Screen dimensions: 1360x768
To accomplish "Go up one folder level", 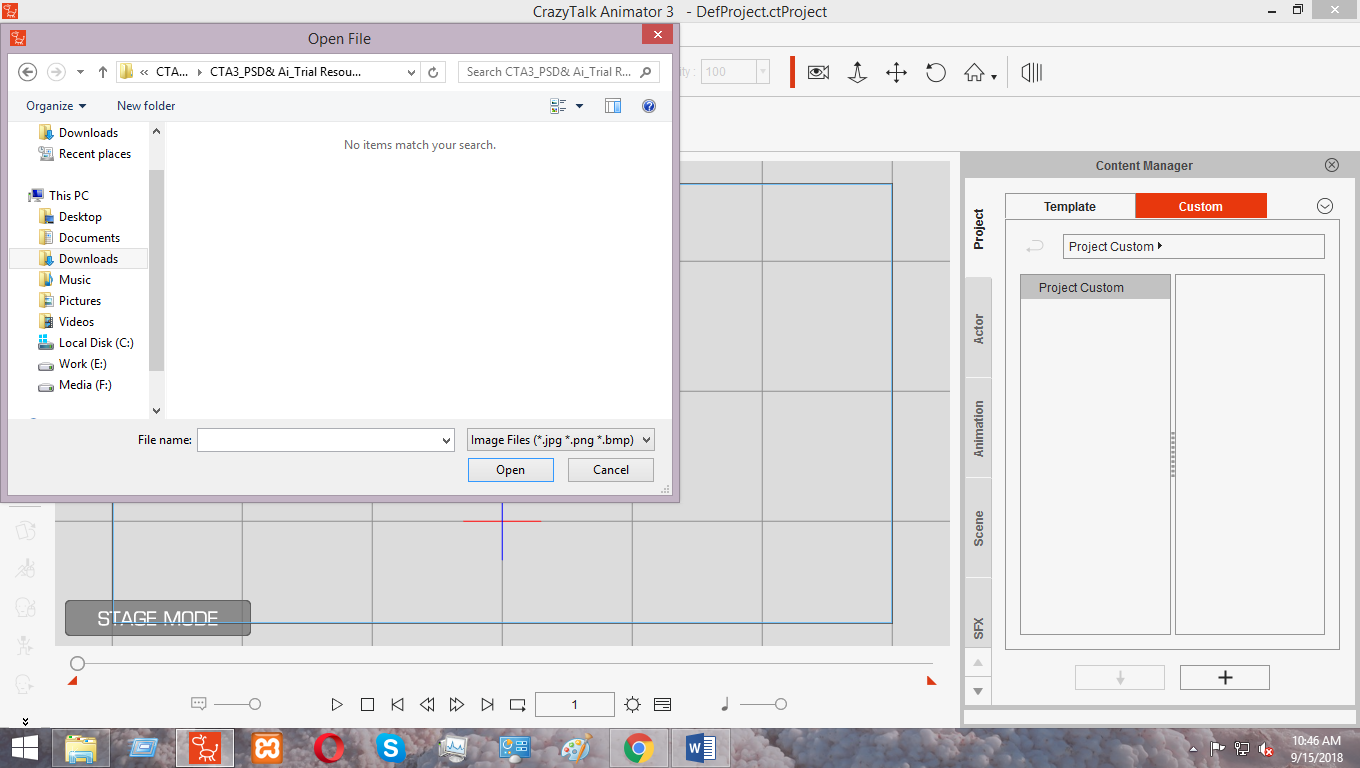I will [x=103, y=72].
